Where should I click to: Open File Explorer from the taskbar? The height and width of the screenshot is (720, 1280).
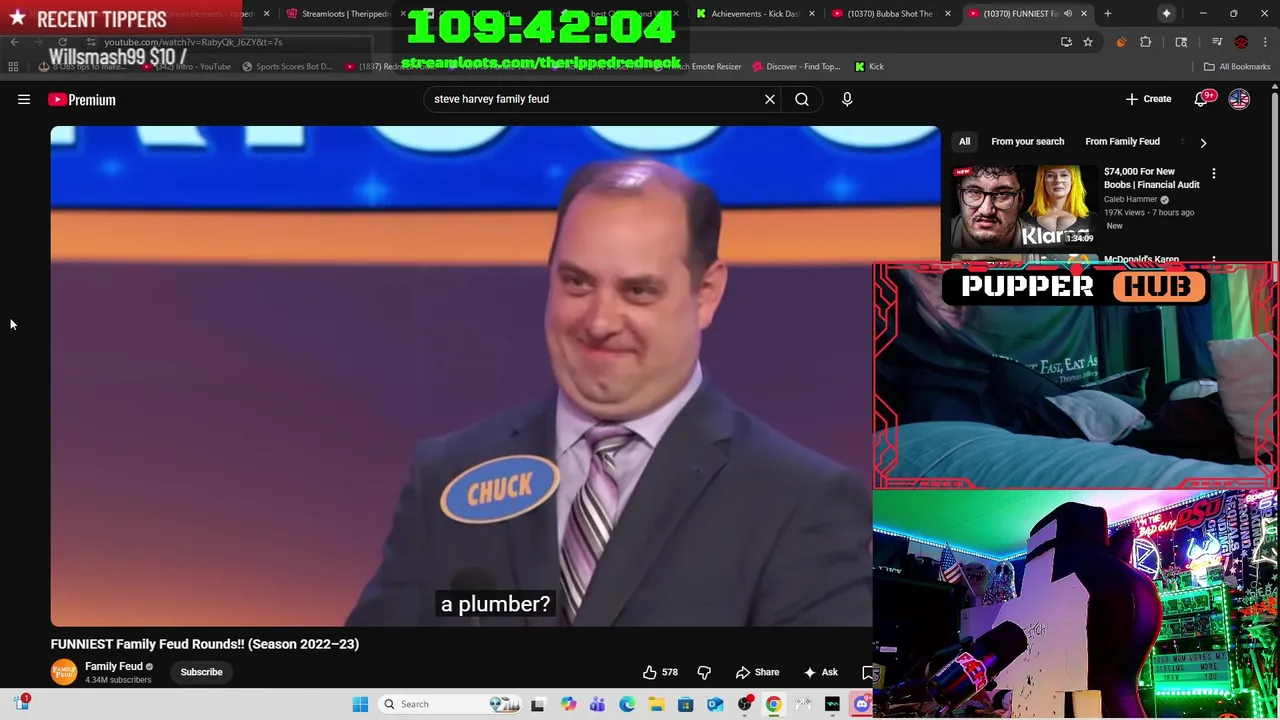656,704
